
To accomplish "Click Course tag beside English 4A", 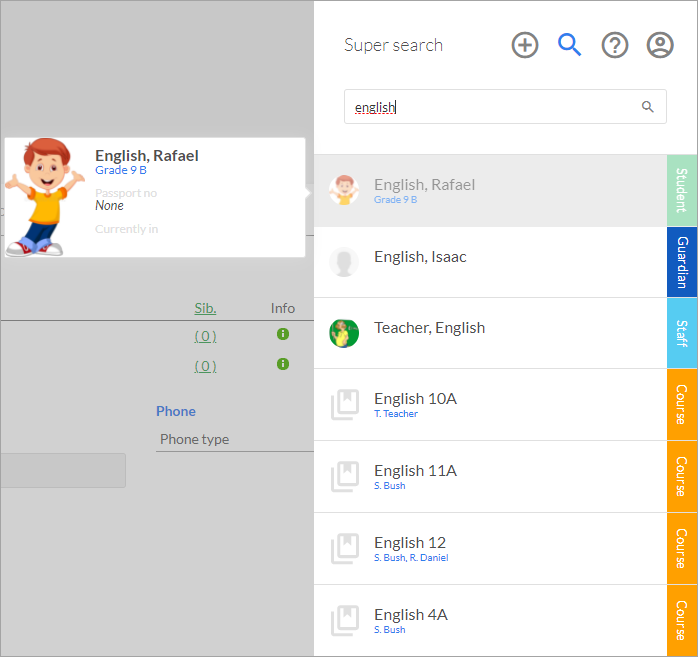I will pyautogui.click(x=682, y=621).
